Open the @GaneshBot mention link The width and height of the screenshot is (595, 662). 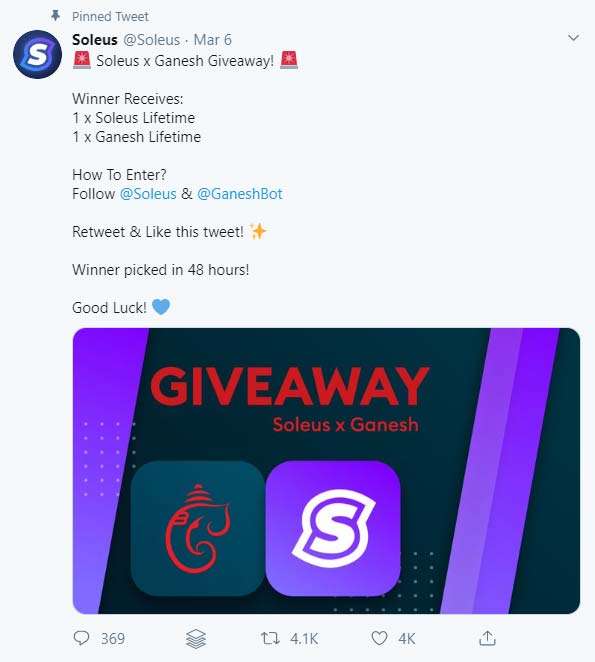(x=239, y=194)
